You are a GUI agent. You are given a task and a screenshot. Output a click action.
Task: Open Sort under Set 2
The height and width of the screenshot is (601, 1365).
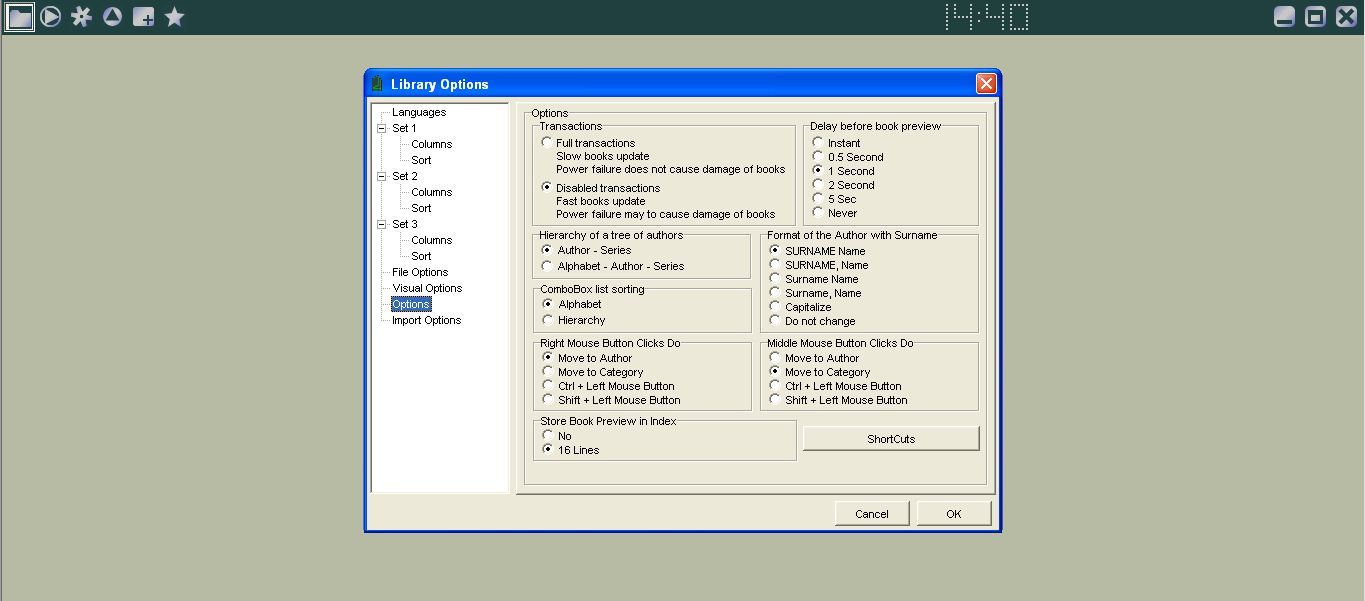[x=422, y=208]
